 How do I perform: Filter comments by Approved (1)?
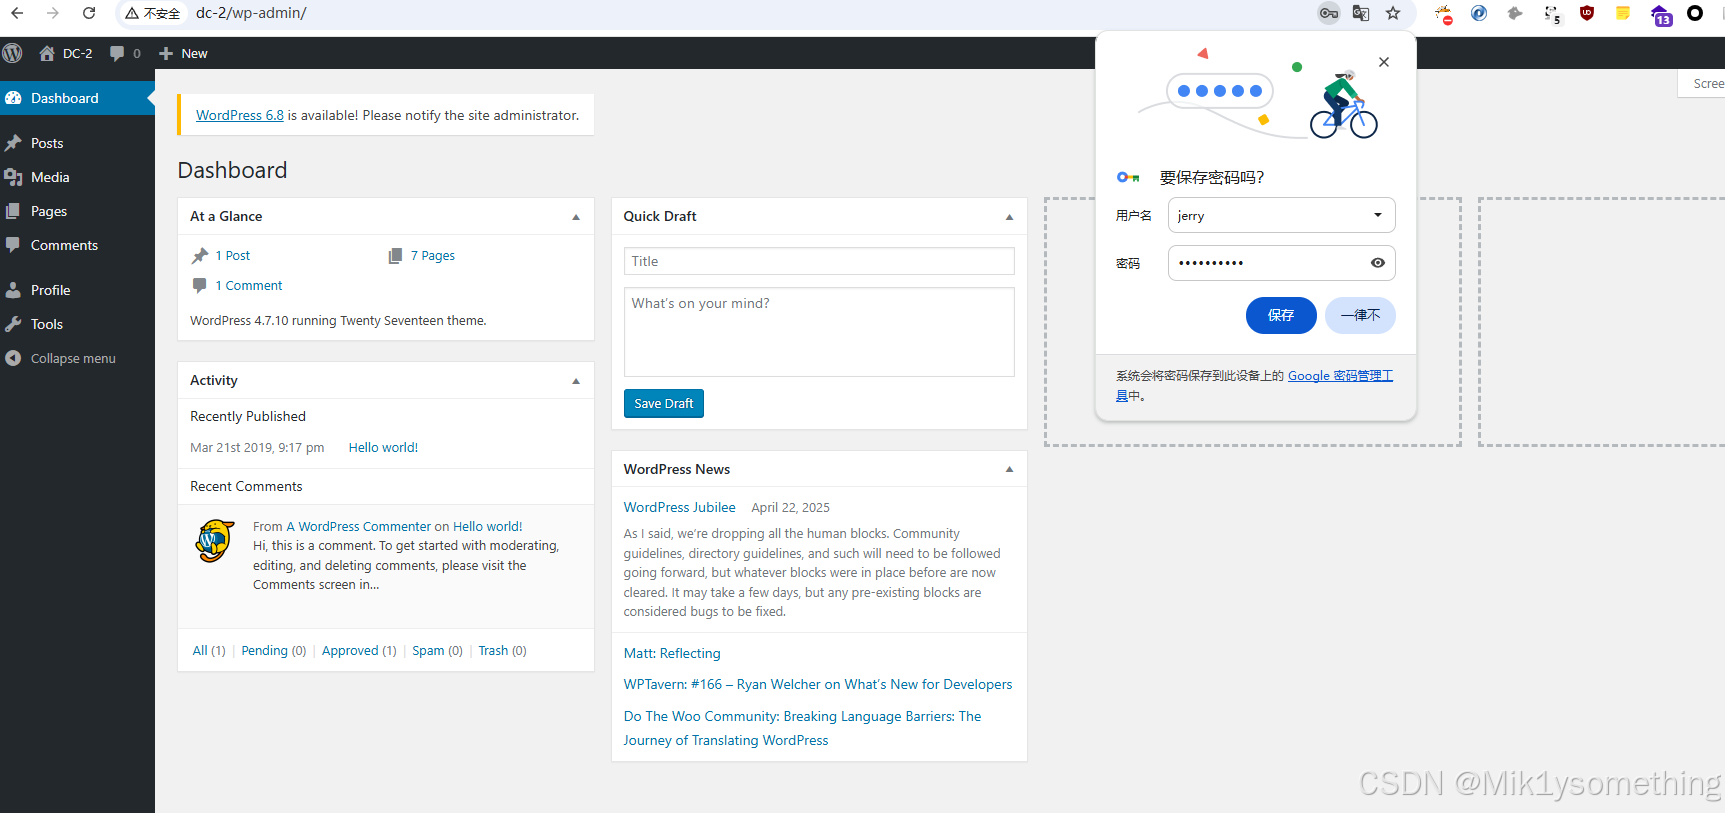click(x=359, y=651)
